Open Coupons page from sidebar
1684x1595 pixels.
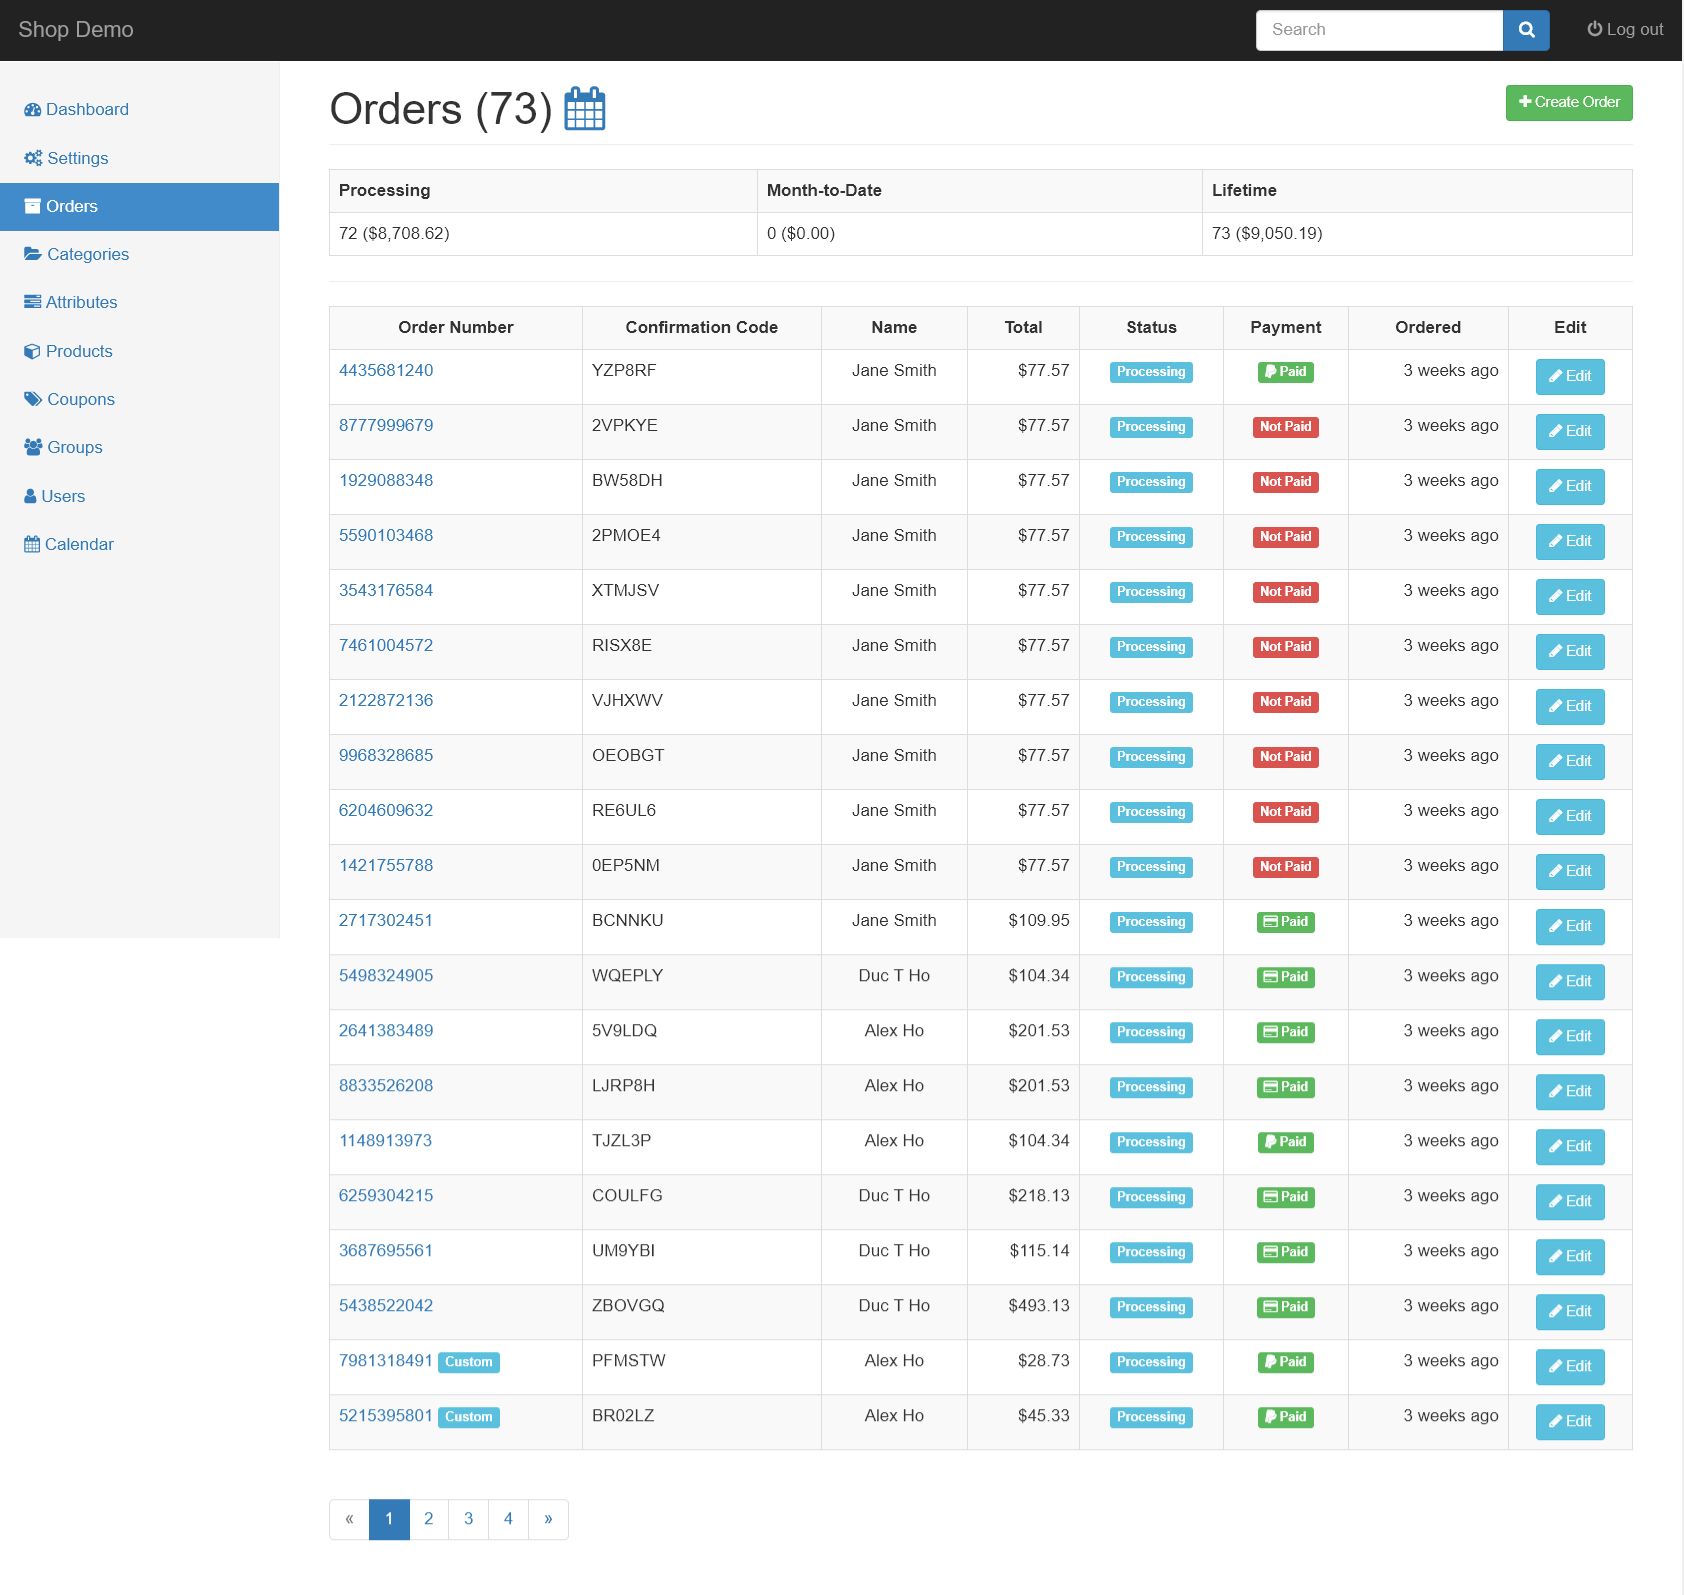[x=81, y=399]
